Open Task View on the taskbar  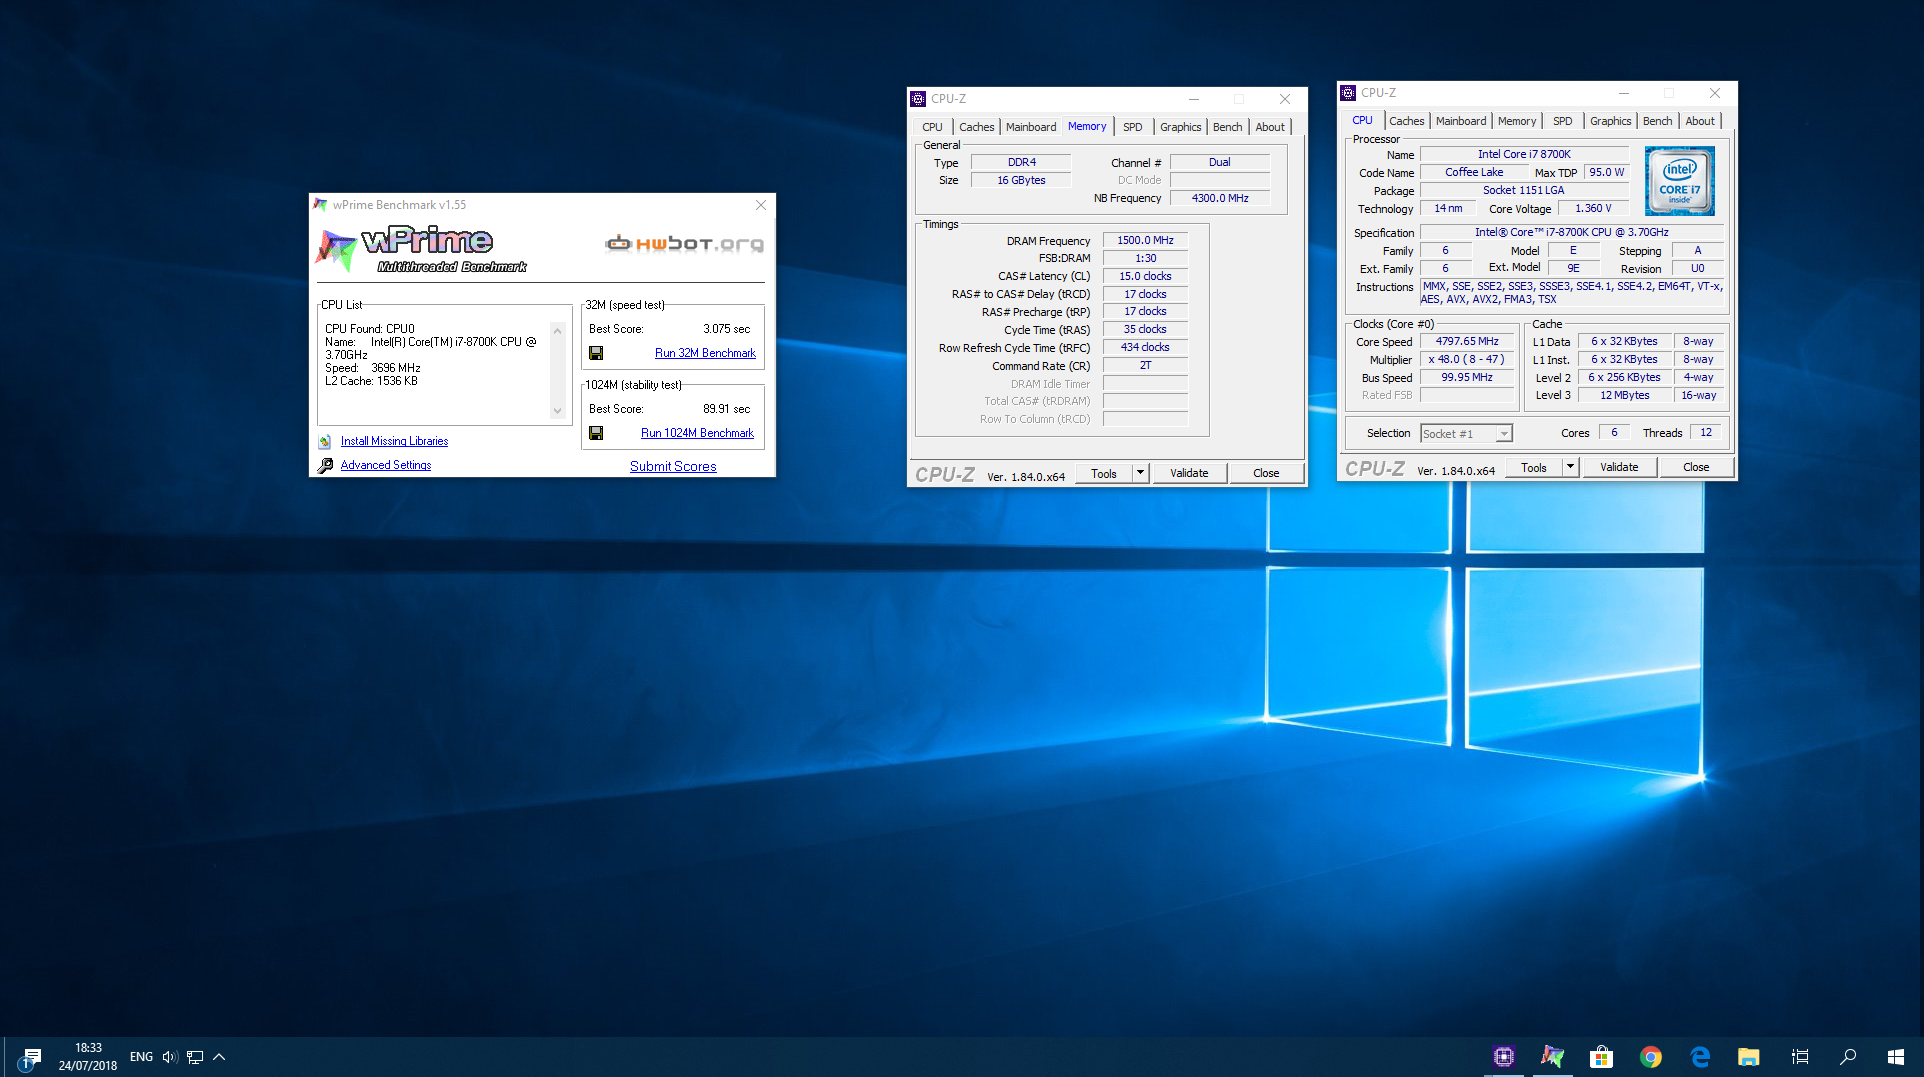[x=1800, y=1057]
